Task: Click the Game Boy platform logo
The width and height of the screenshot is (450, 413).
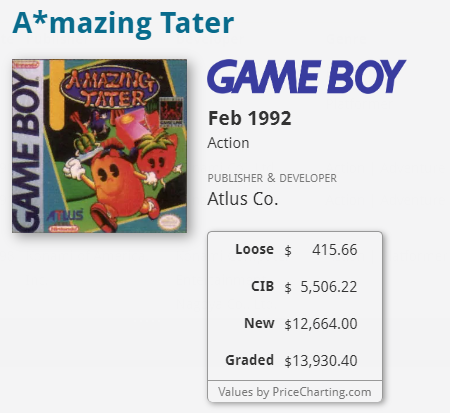Action: [306, 76]
